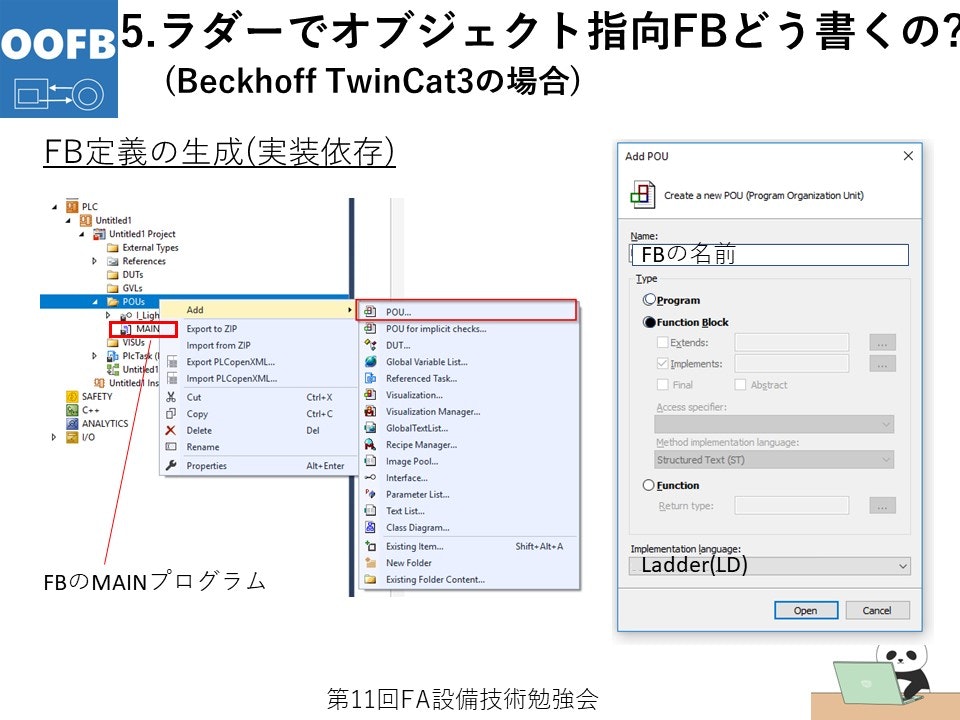Click browse button next to Implements
The height and width of the screenshot is (720, 960).
pos(882,364)
